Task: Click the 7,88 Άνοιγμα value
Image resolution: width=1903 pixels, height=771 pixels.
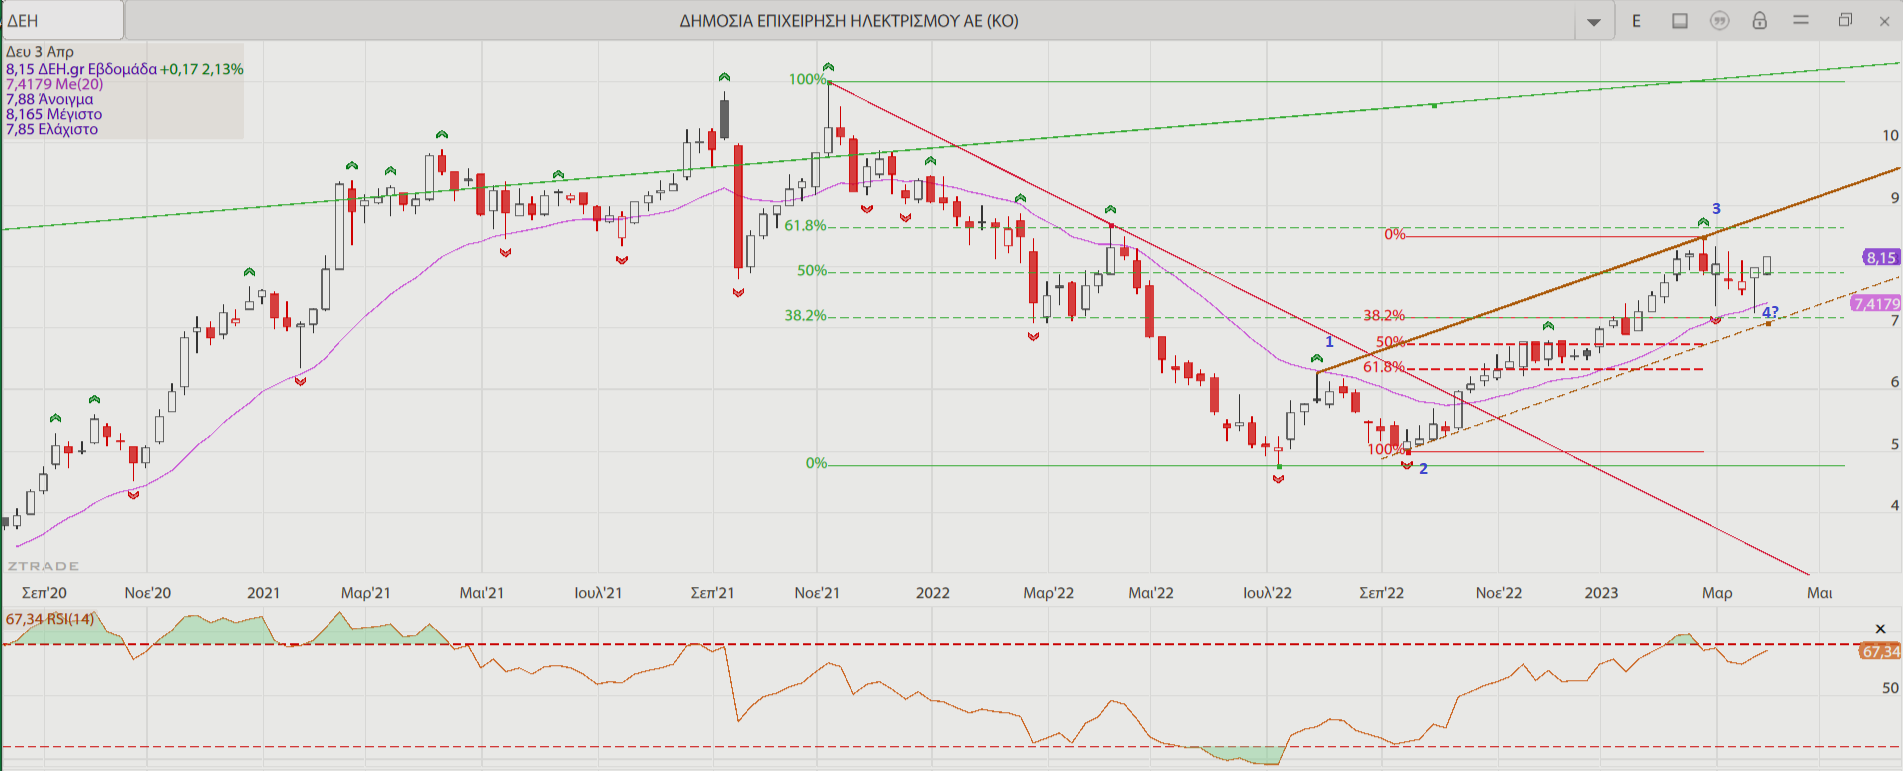Action: 50,99
